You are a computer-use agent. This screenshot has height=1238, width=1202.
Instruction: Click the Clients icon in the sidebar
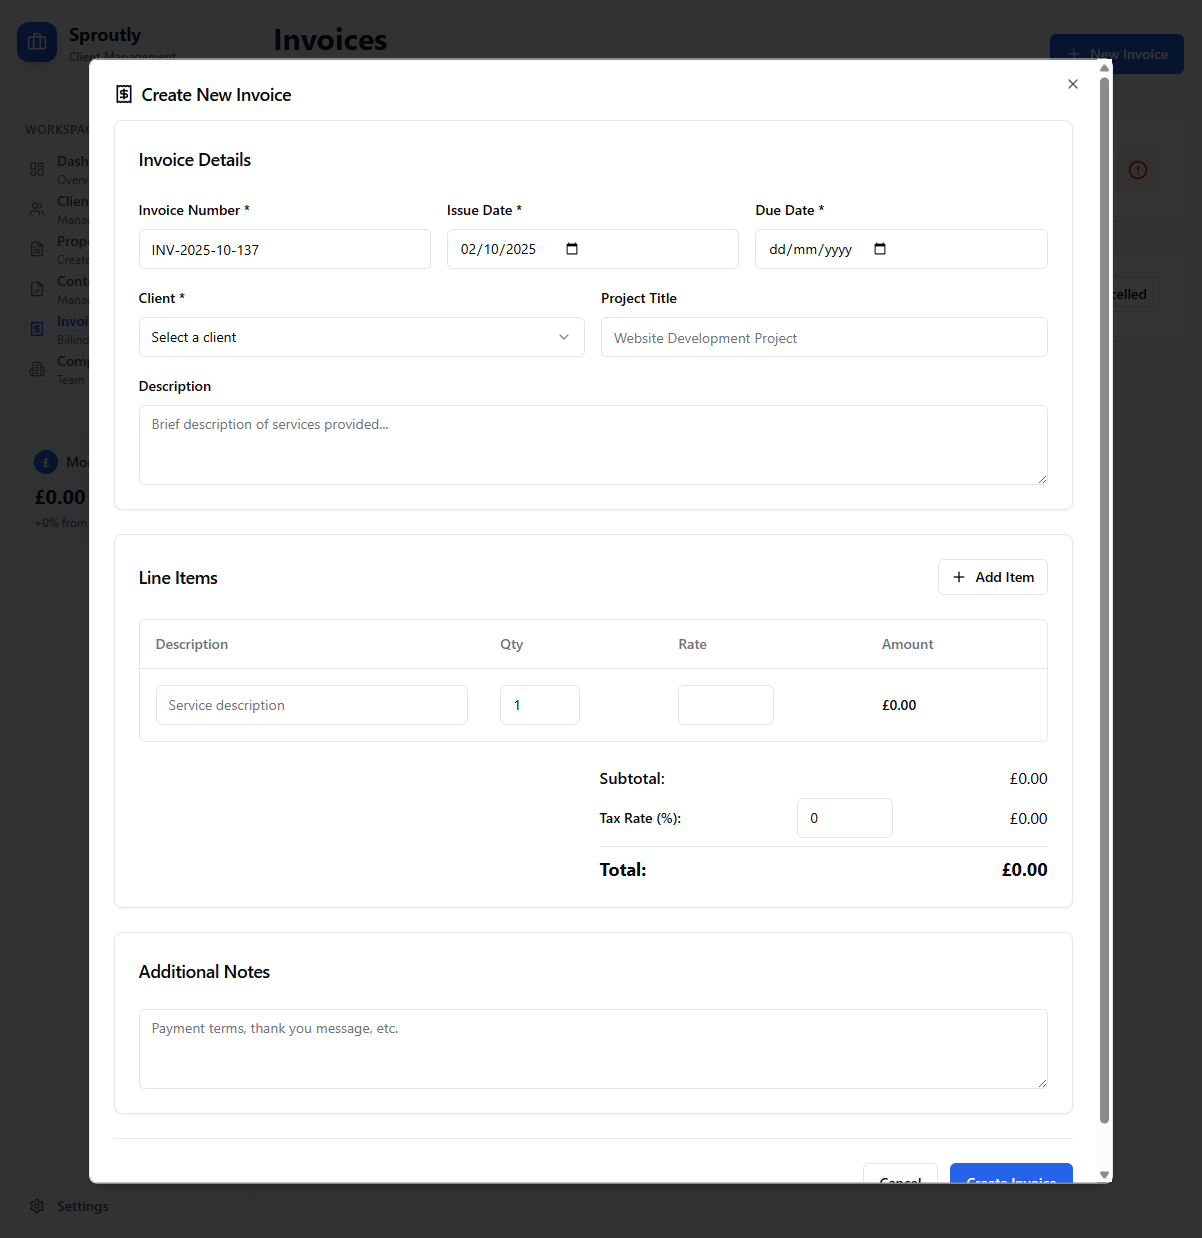pos(37,209)
